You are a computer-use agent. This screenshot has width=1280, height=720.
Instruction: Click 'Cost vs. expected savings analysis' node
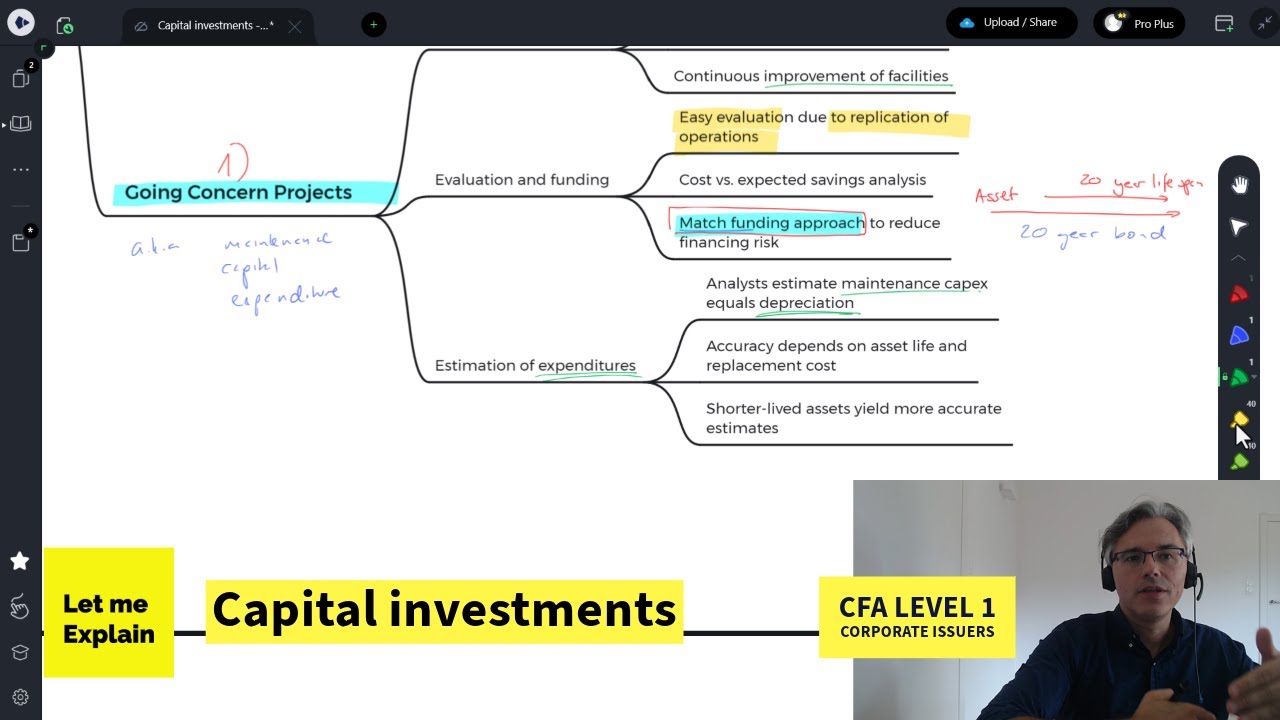pyautogui.click(x=802, y=180)
